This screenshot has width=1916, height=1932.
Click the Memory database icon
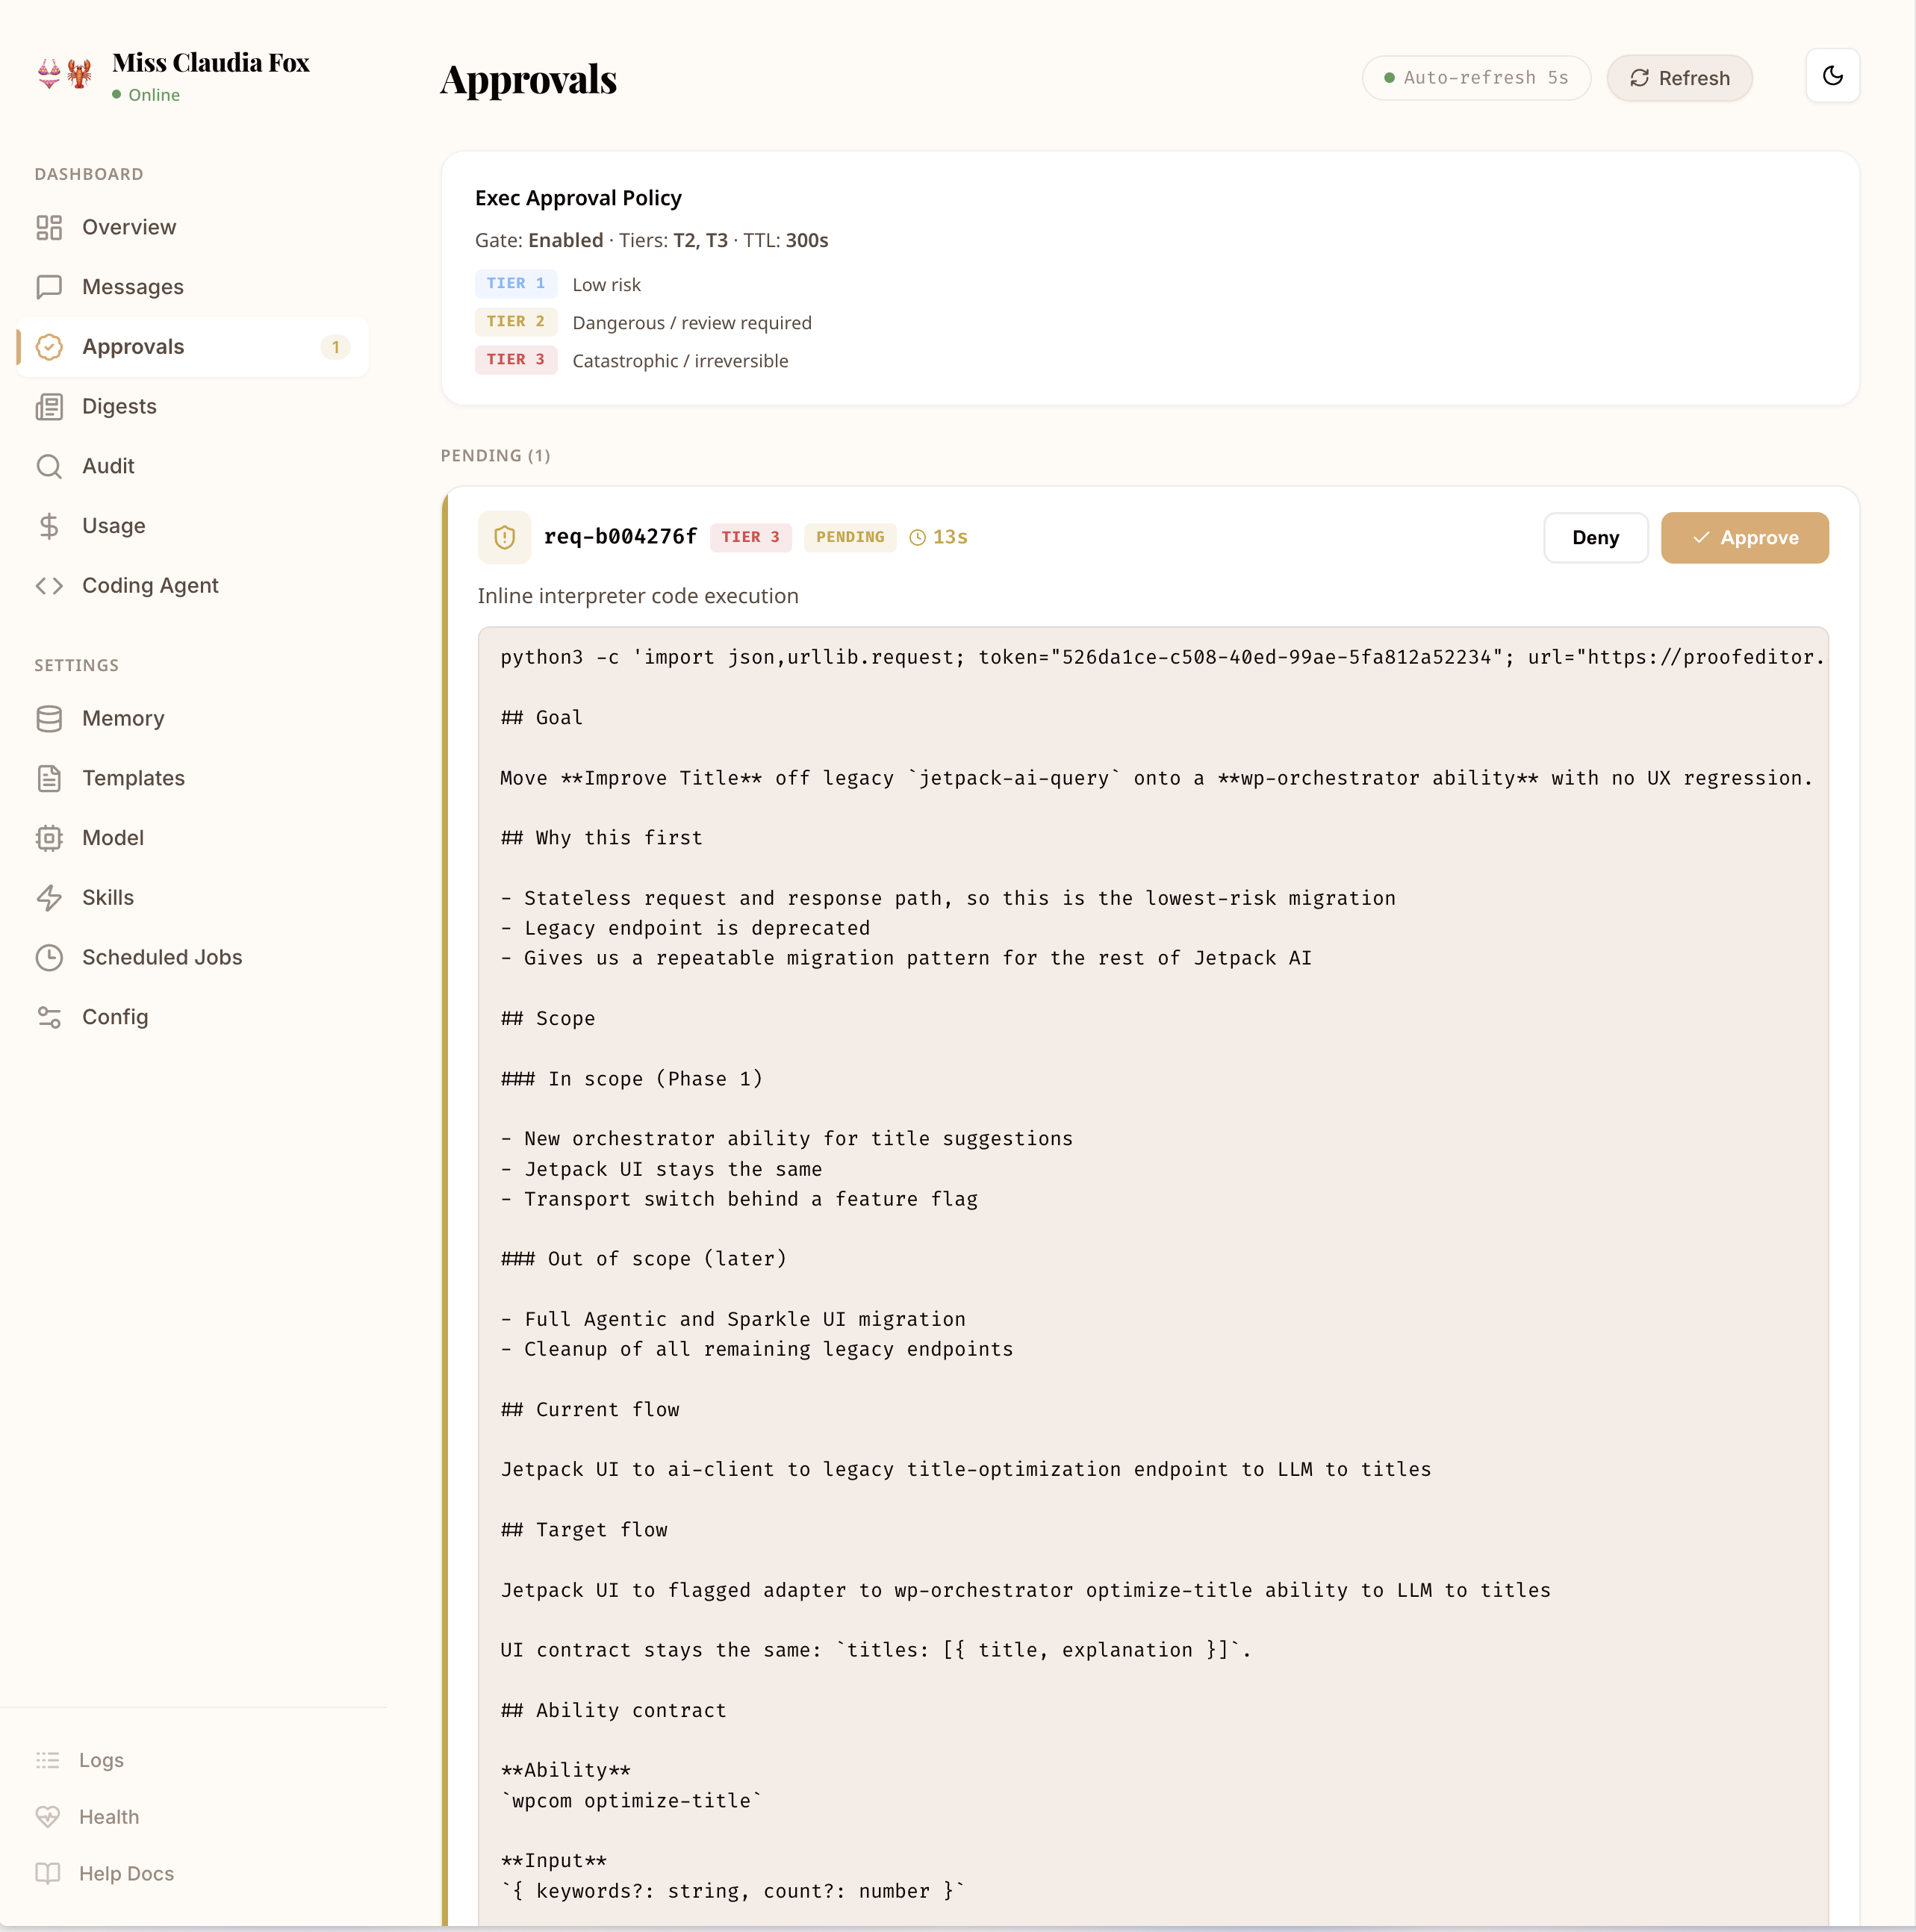coord(51,718)
